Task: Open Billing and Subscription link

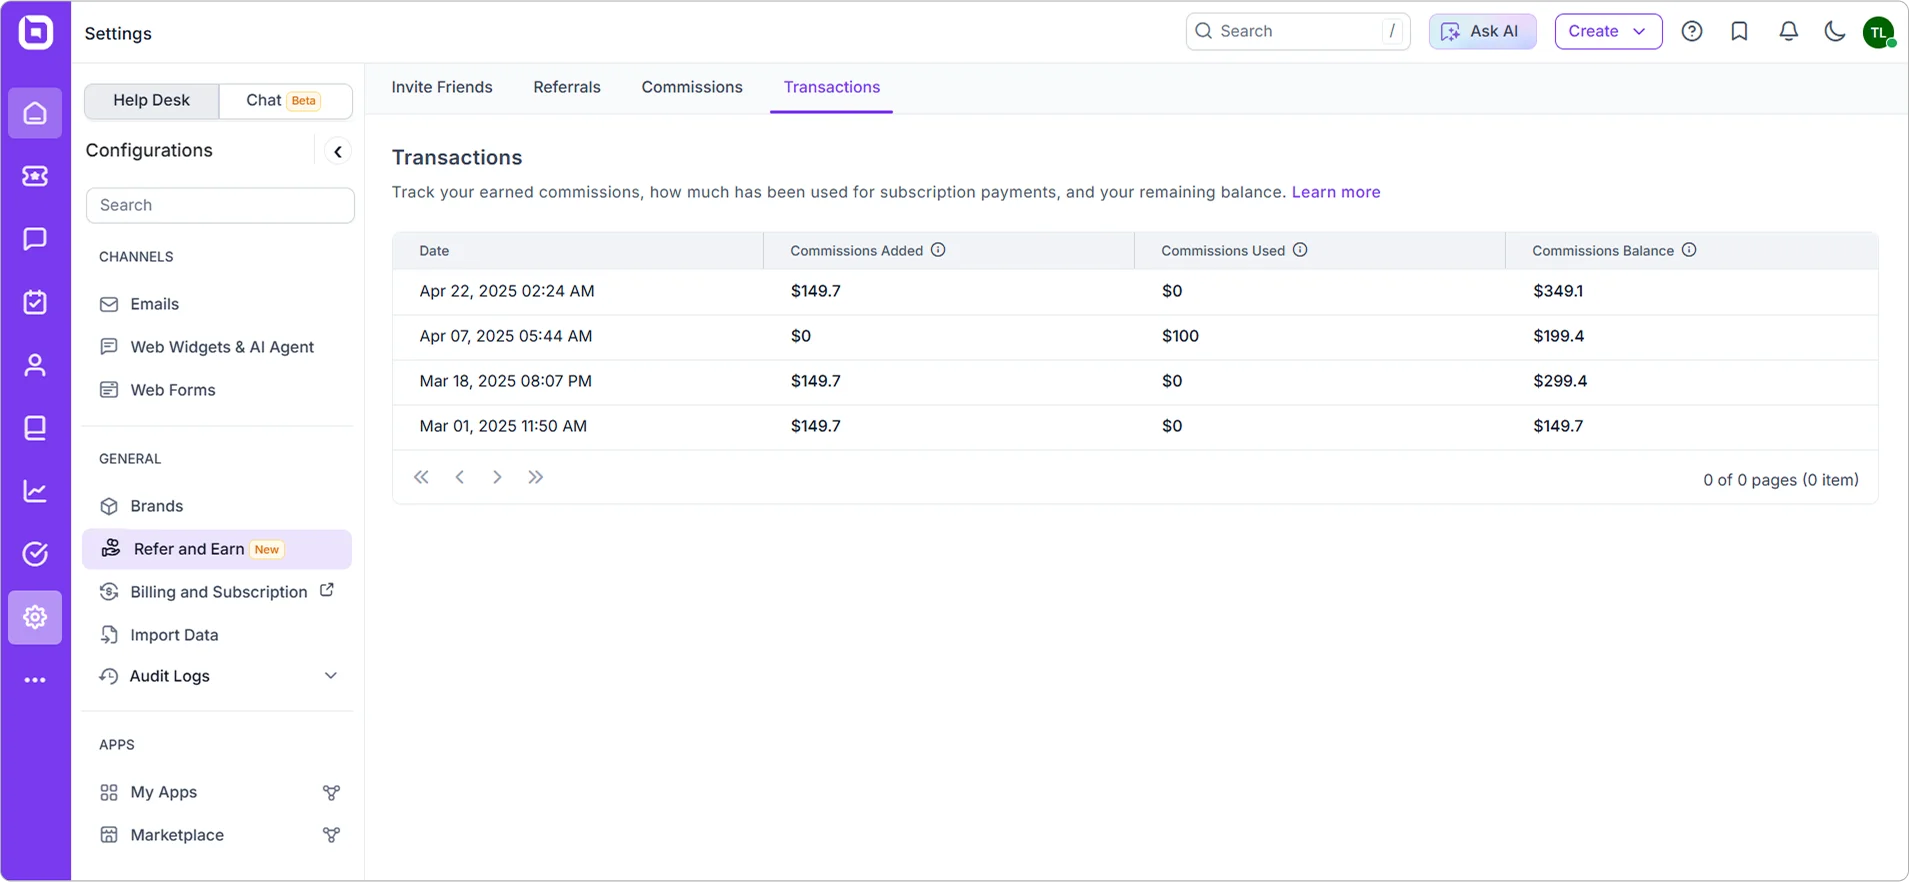Action: pos(218,592)
